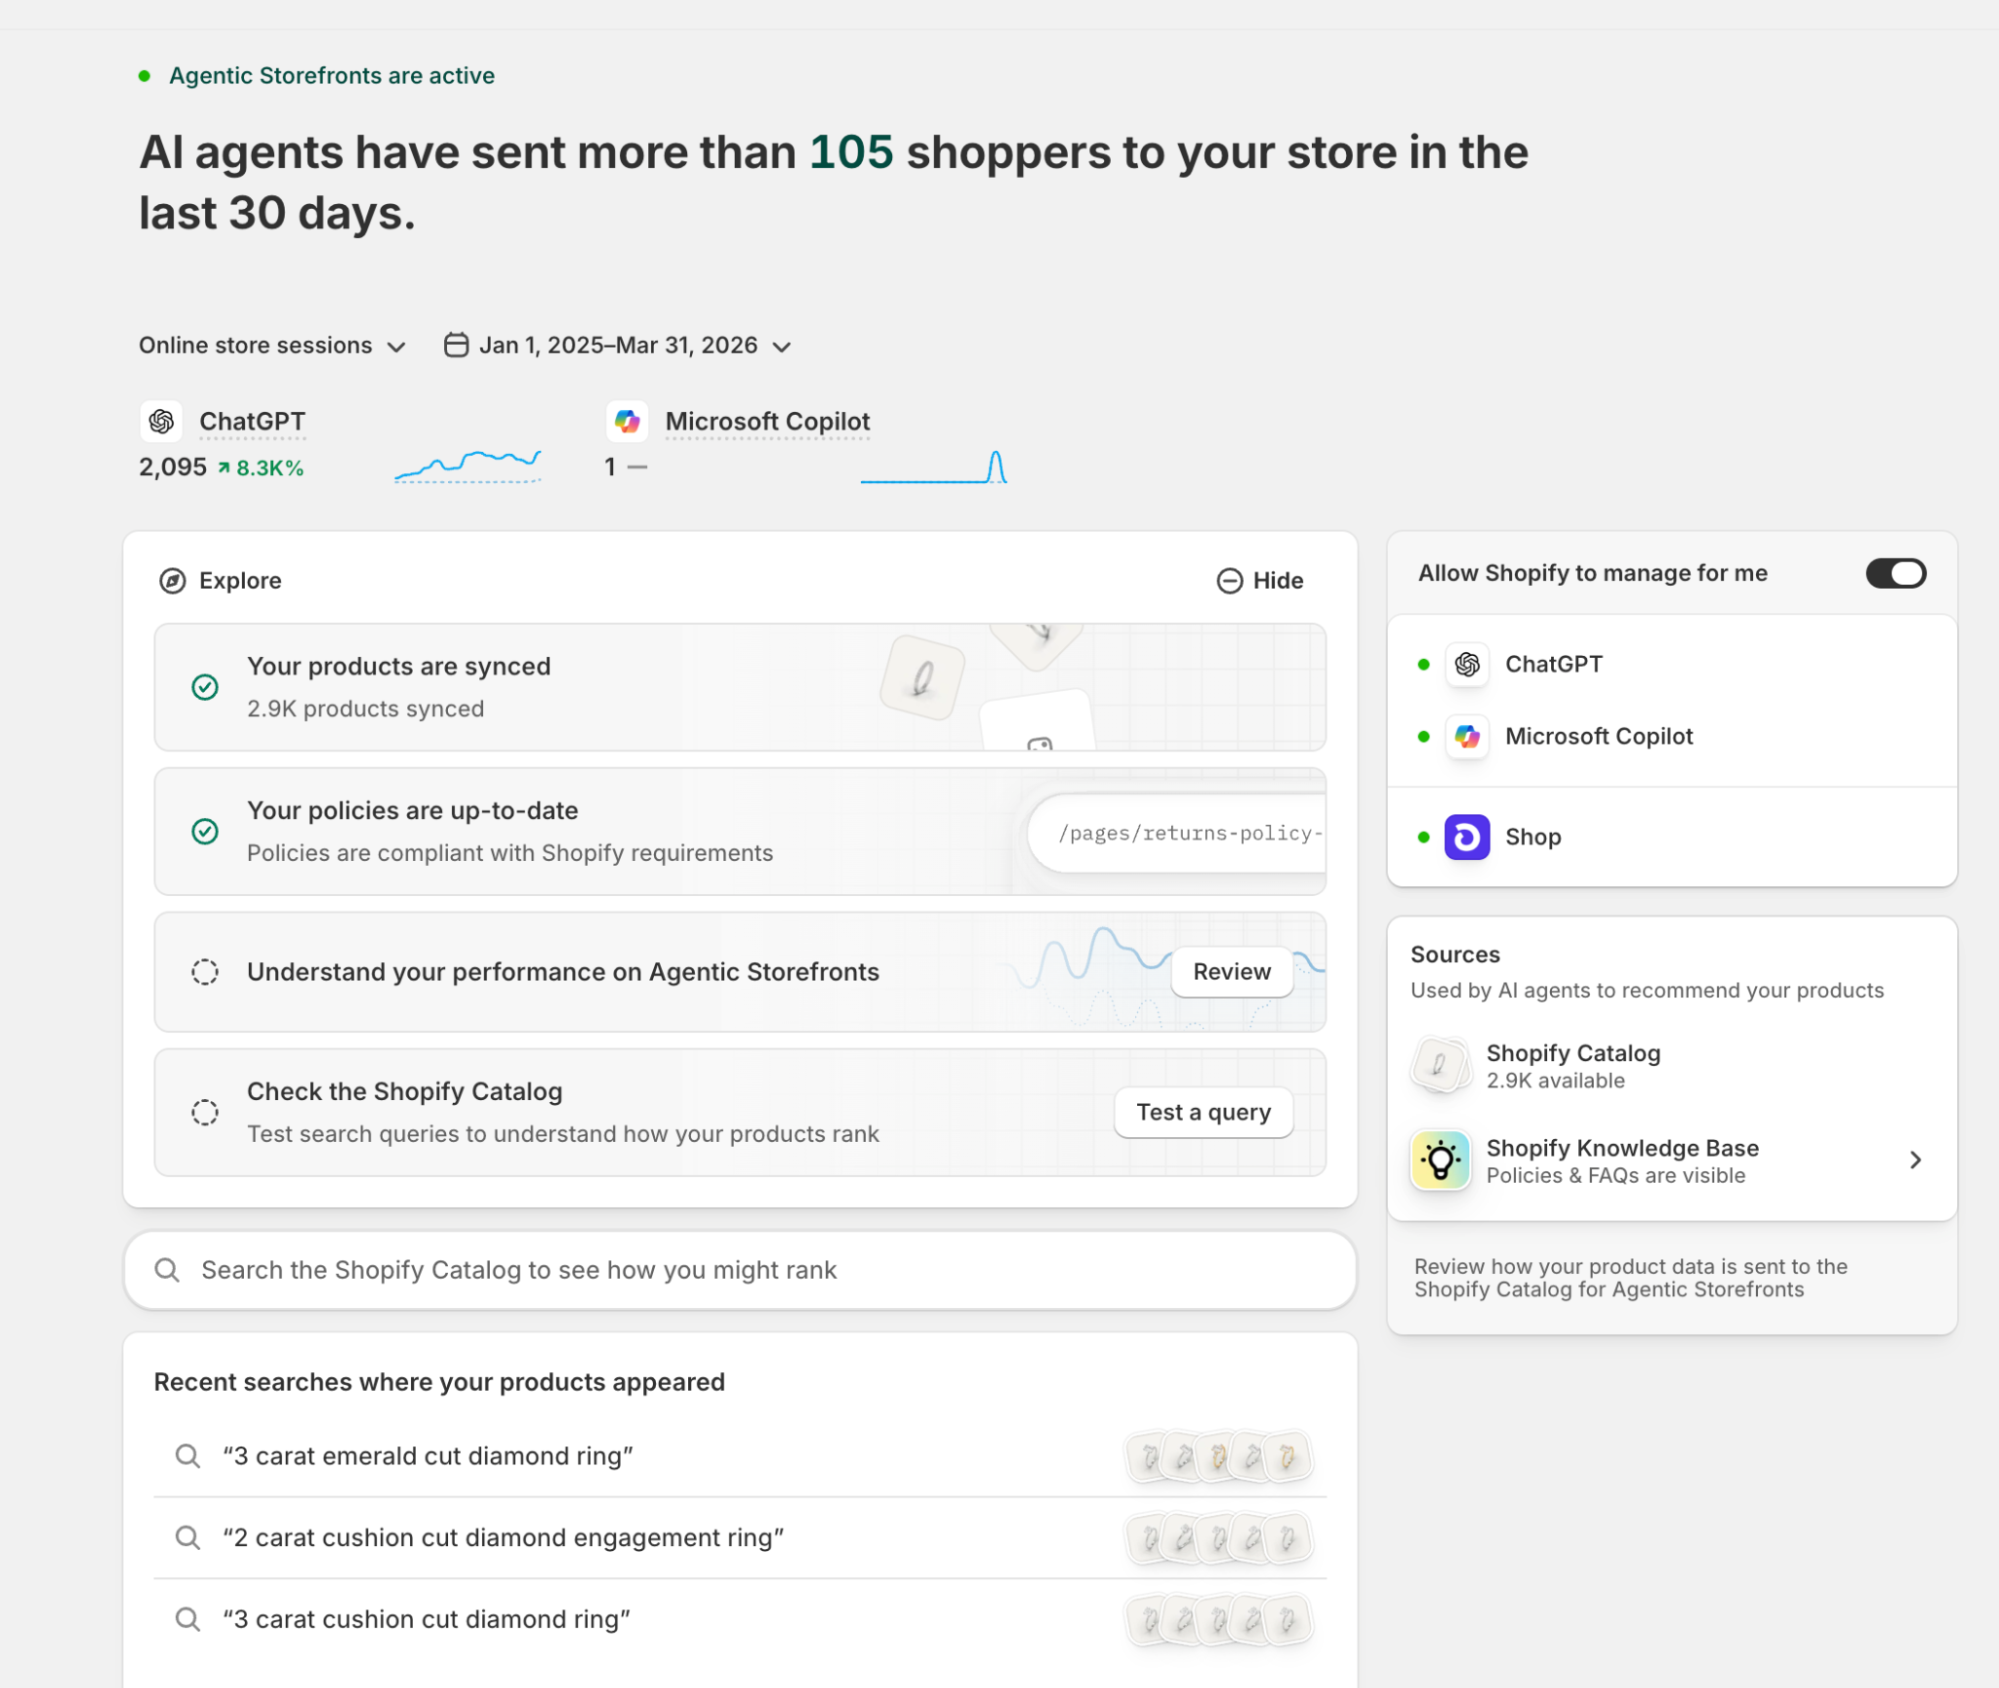The width and height of the screenshot is (1999, 1688).
Task: Open product thumbnails for 2 carat cushion cut engagement search
Action: coord(1218,1538)
